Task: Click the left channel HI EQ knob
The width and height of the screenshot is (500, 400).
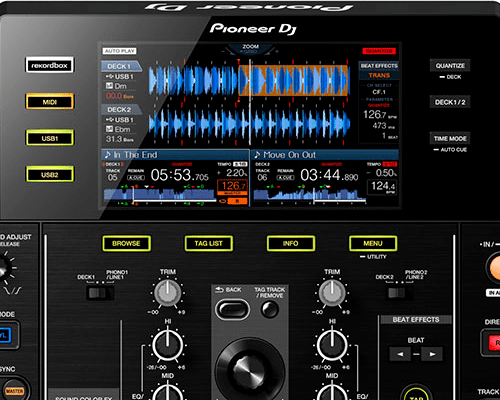Action: click(168, 345)
